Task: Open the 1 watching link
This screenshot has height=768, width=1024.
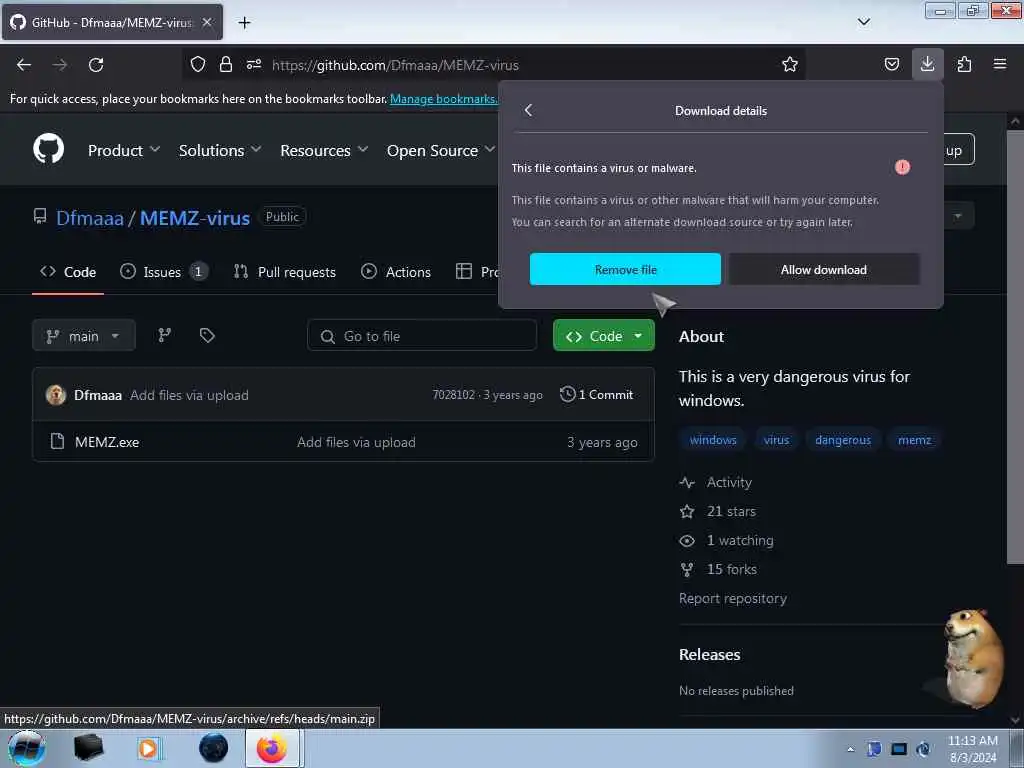Action: coord(727,540)
